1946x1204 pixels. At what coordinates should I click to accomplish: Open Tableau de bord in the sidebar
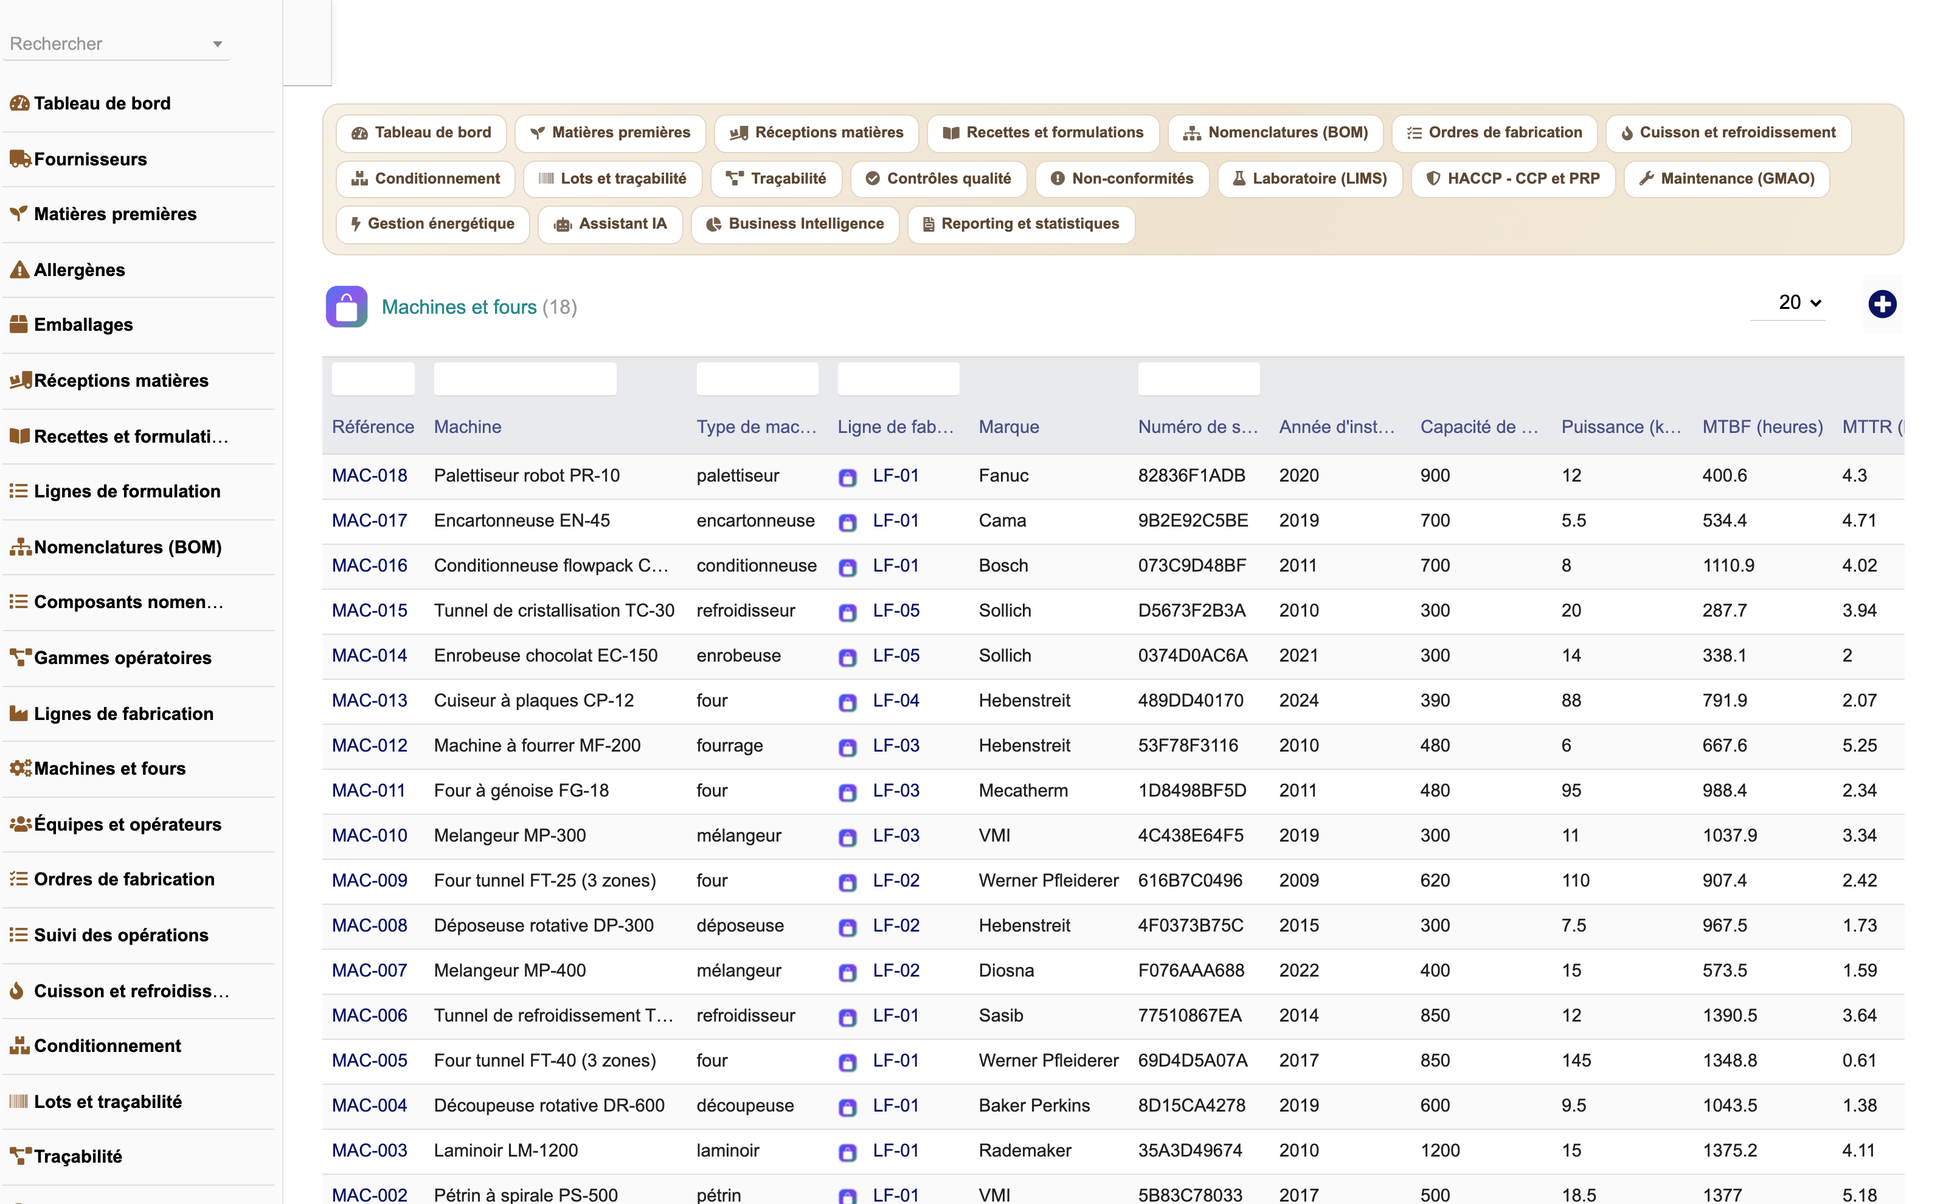pos(102,103)
